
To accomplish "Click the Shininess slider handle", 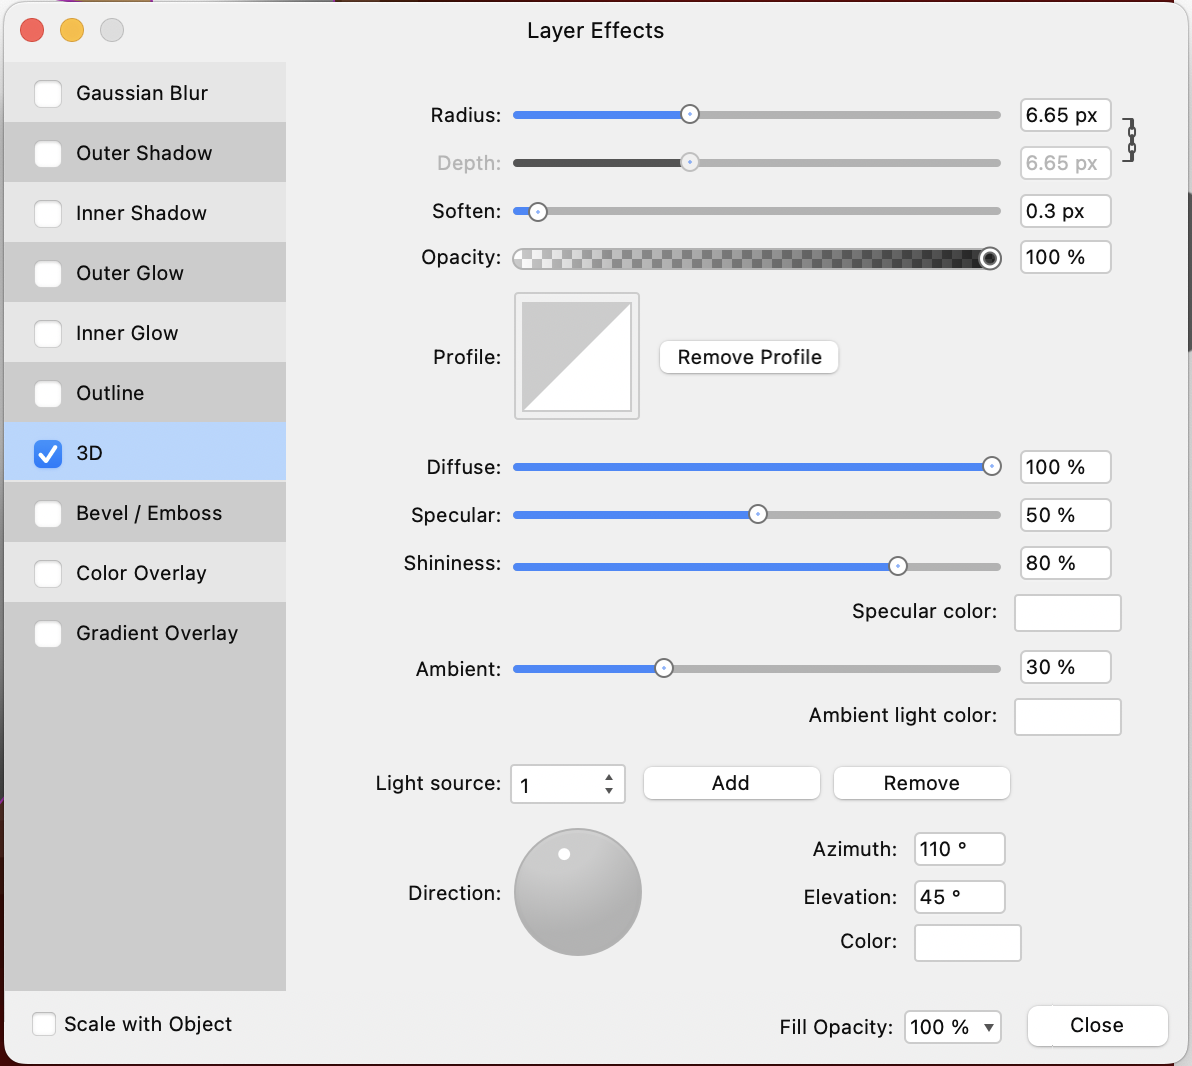I will coord(897,563).
